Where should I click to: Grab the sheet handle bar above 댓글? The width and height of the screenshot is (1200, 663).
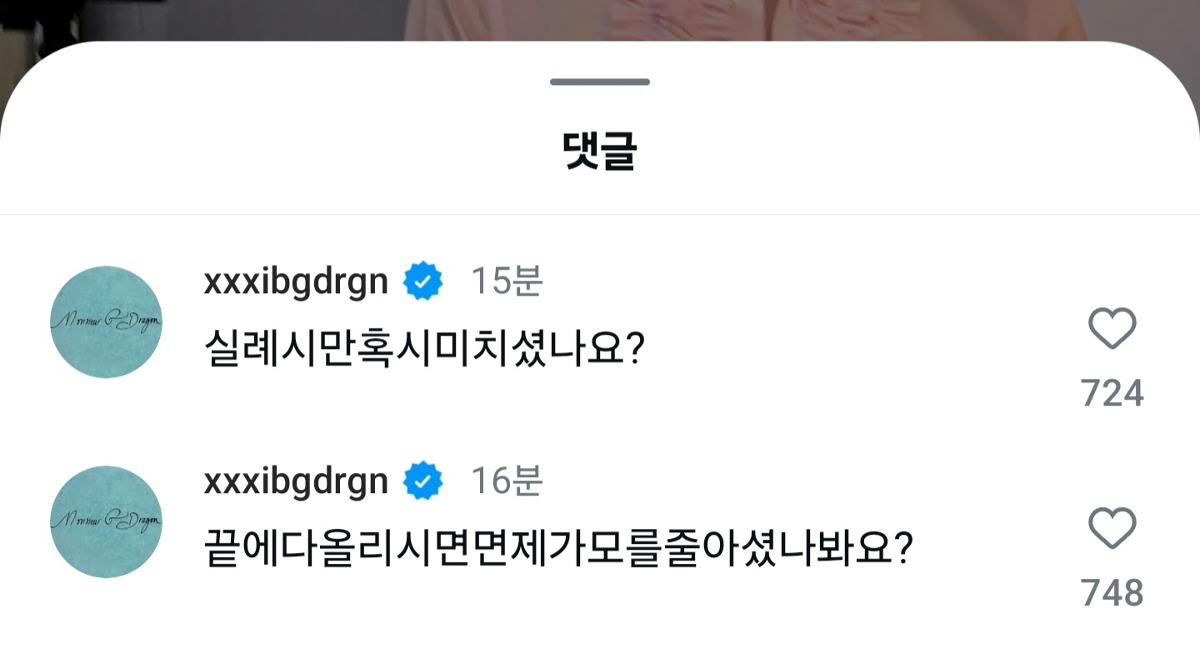coord(600,82)
